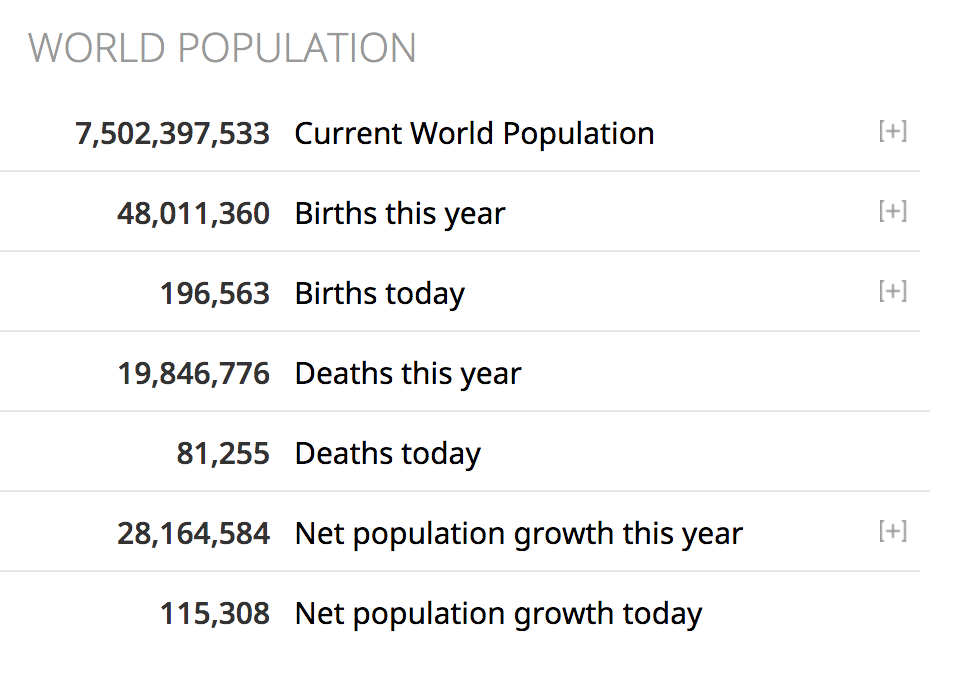Expand the Current World Population details
Screen dimensions: 970x688
click(892, 132)
